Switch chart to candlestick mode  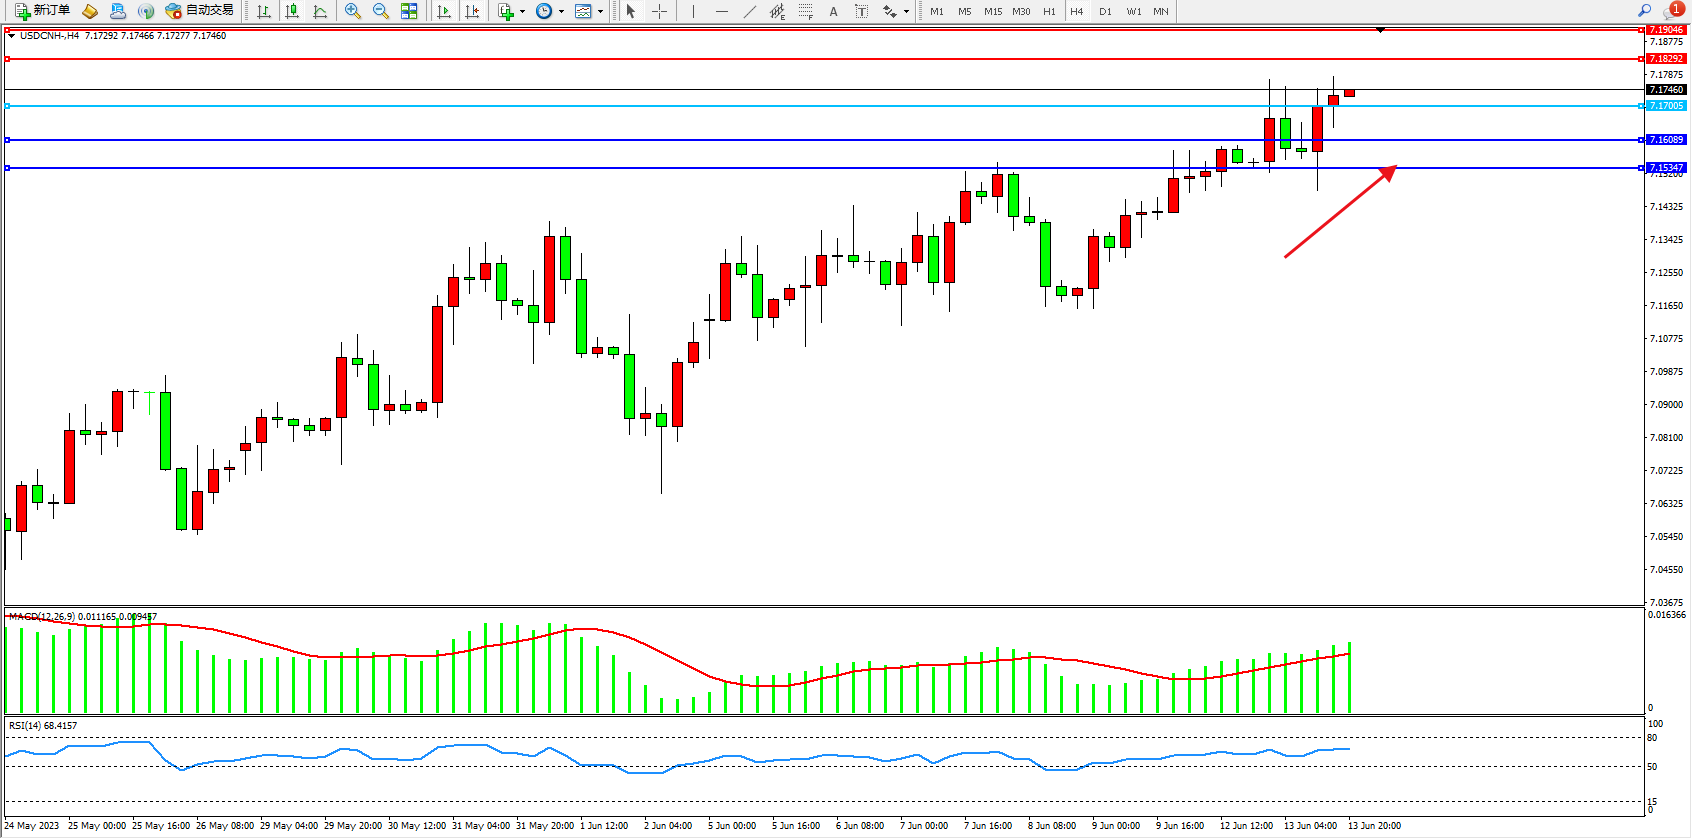(x=292, y=11)
